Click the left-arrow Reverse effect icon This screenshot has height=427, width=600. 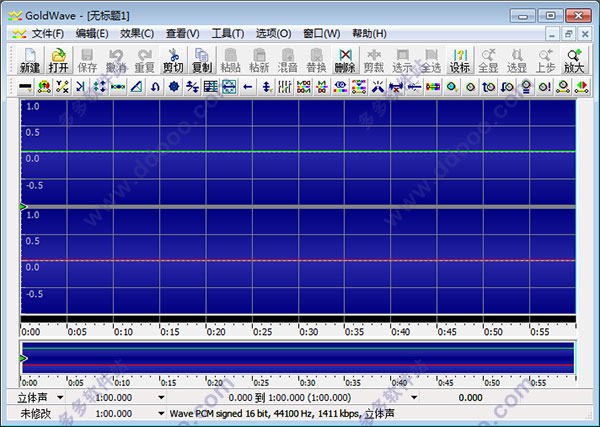[249, 87]
